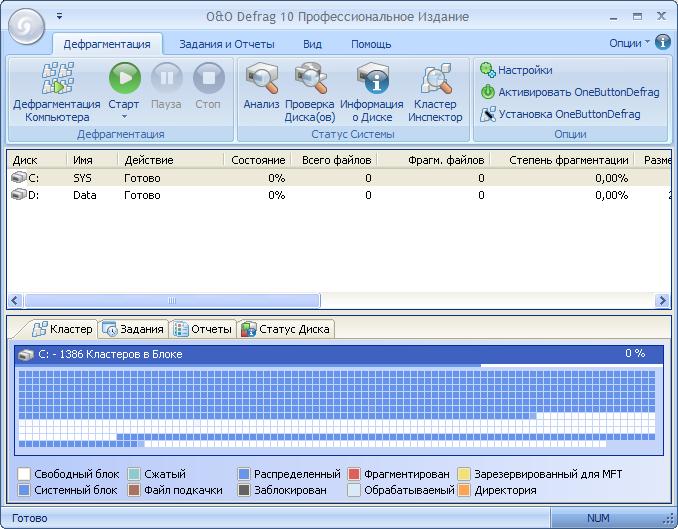Click the Файл подкачки legend swatch

click(134, 490)
